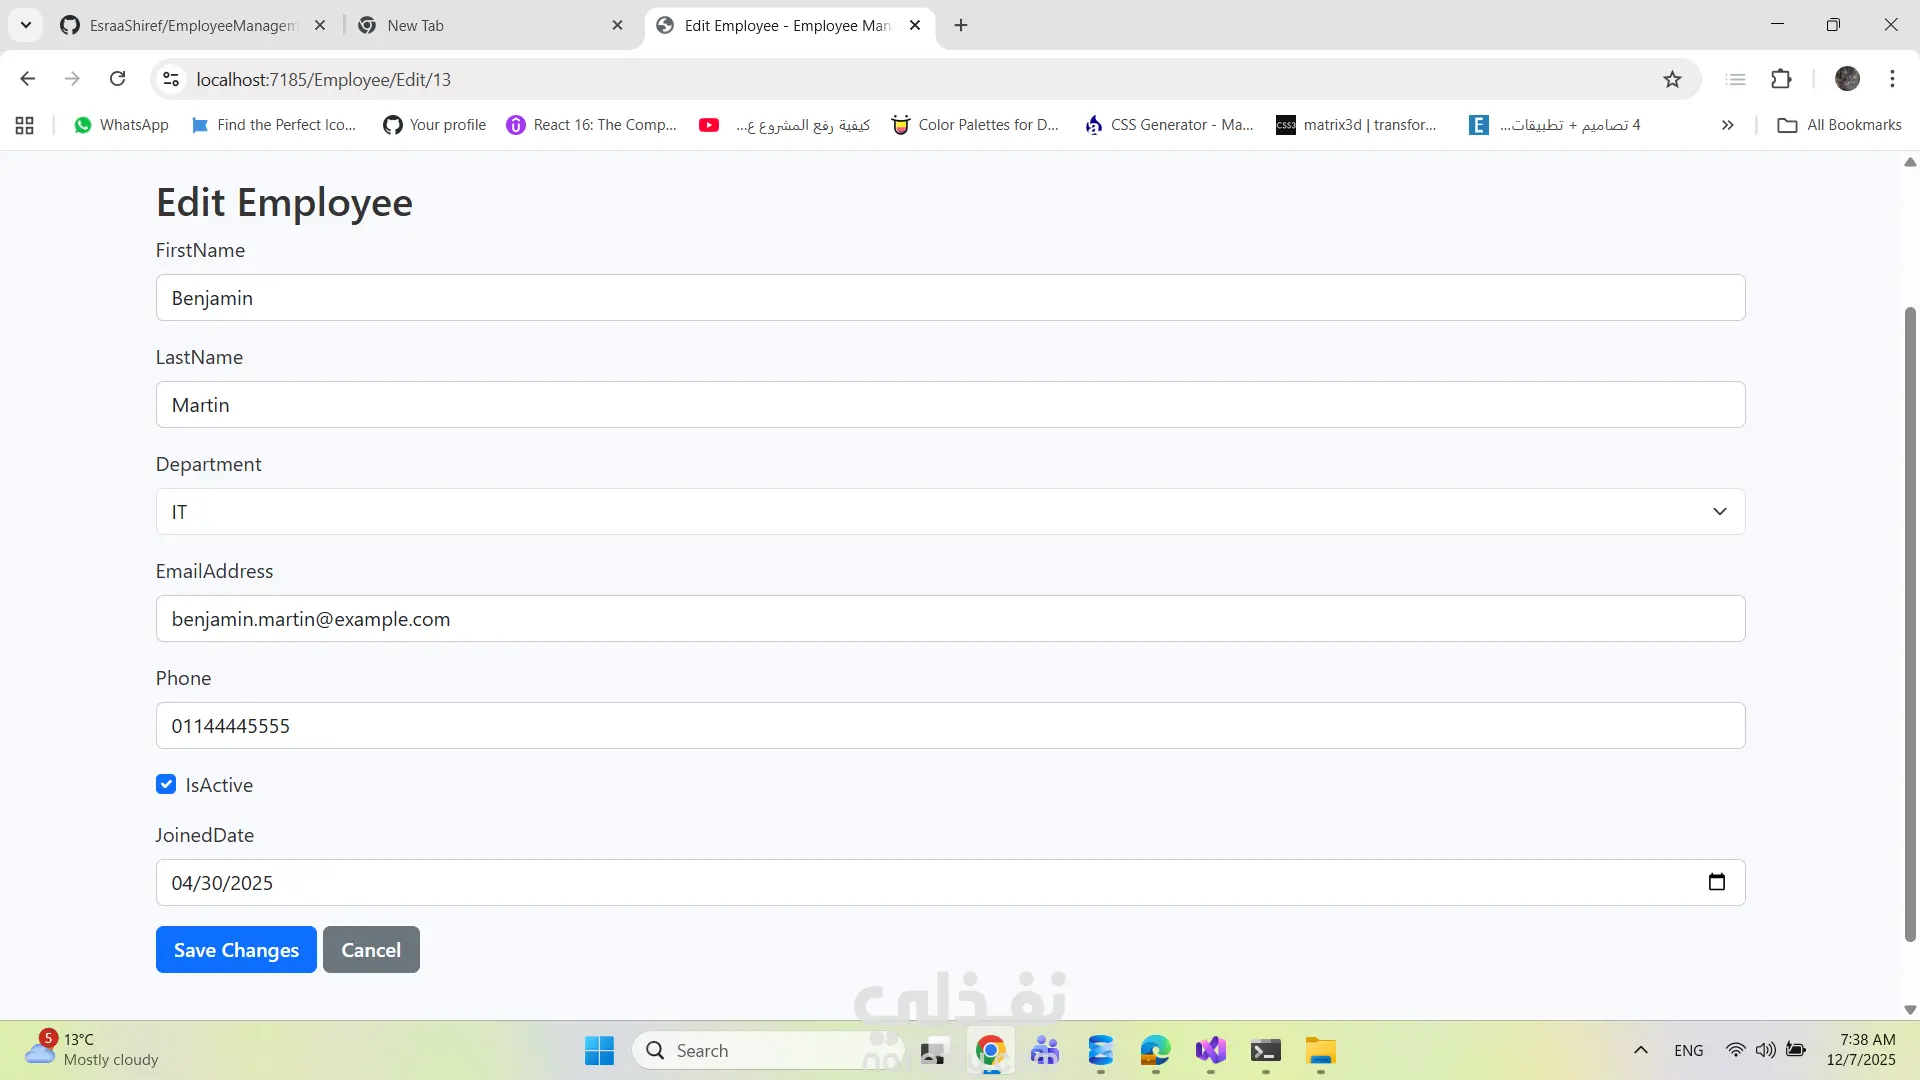This screenshot has width=1920, height=1080.
Task: Switch to the EsraaShiref GitHub tab
Action: 190,25
